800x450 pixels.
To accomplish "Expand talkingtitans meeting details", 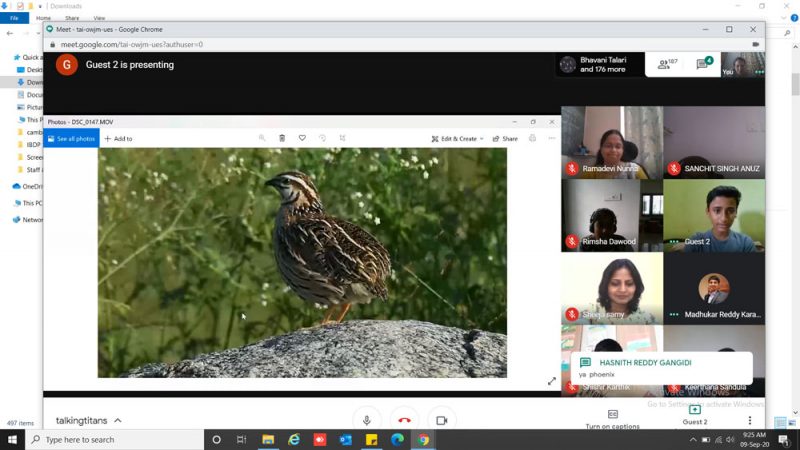I will click(x=89, y=420).
